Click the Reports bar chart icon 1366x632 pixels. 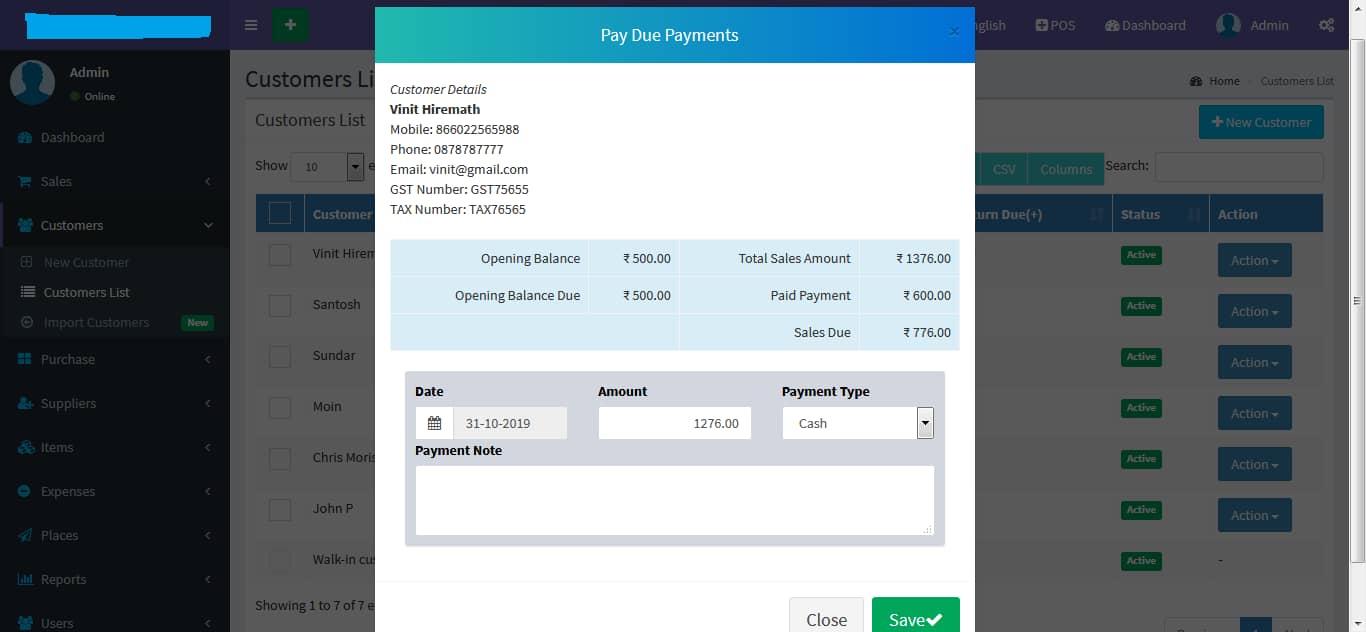[x=25, y=579]
